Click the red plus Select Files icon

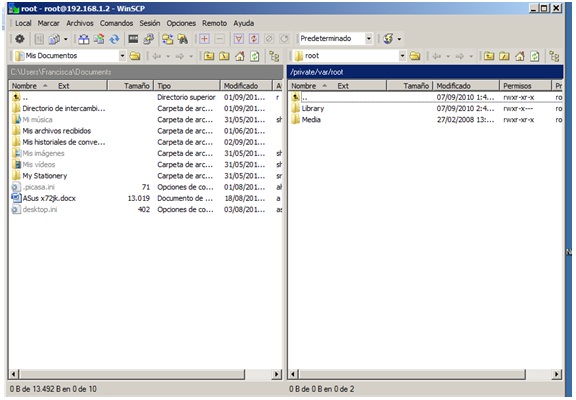tap(205, 39)
